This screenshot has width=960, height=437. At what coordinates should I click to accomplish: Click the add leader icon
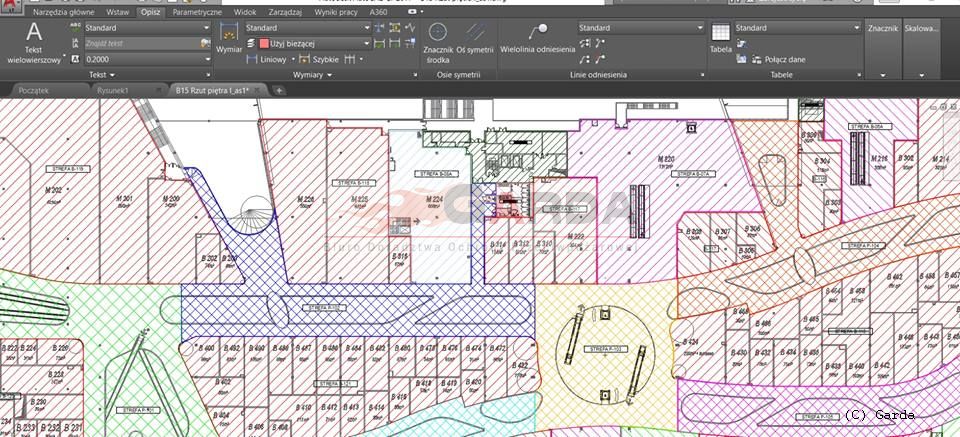pos(599,43)
